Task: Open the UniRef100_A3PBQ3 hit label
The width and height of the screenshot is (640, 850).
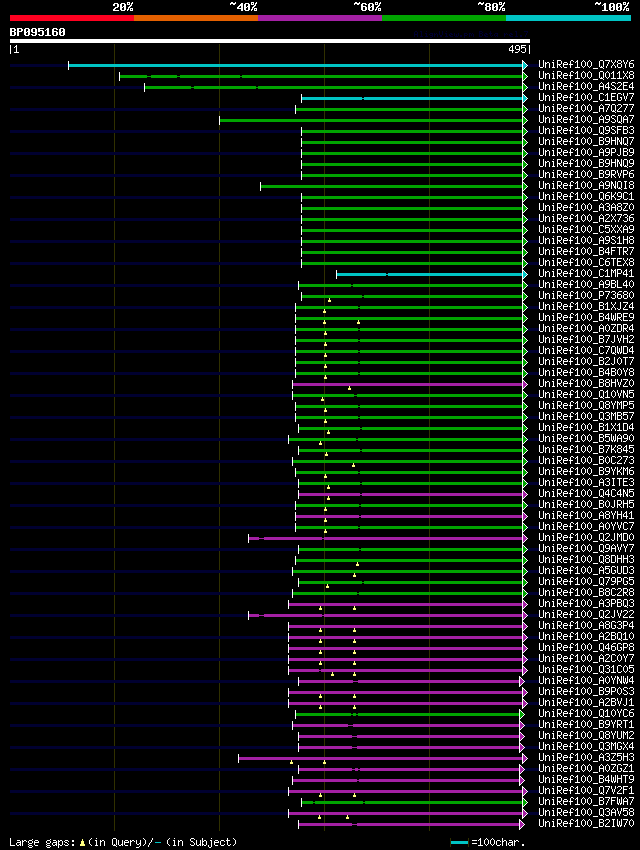Action: 586,603
